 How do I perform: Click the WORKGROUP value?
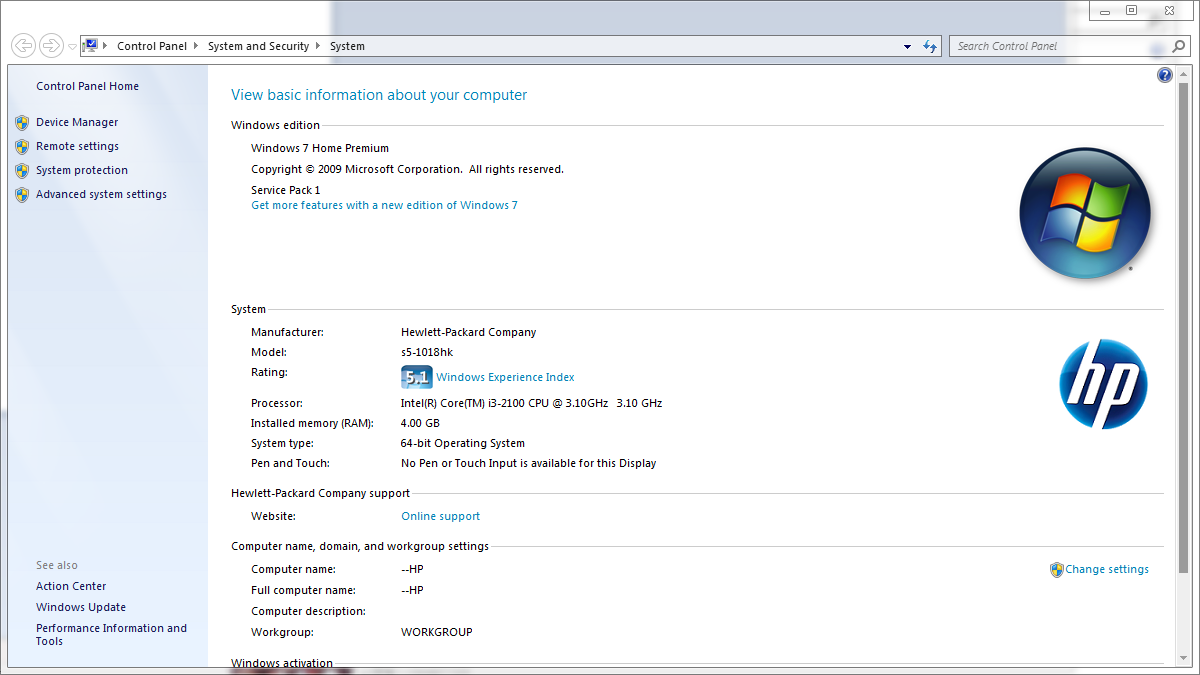pyautogui.click(x=437, y=632)
